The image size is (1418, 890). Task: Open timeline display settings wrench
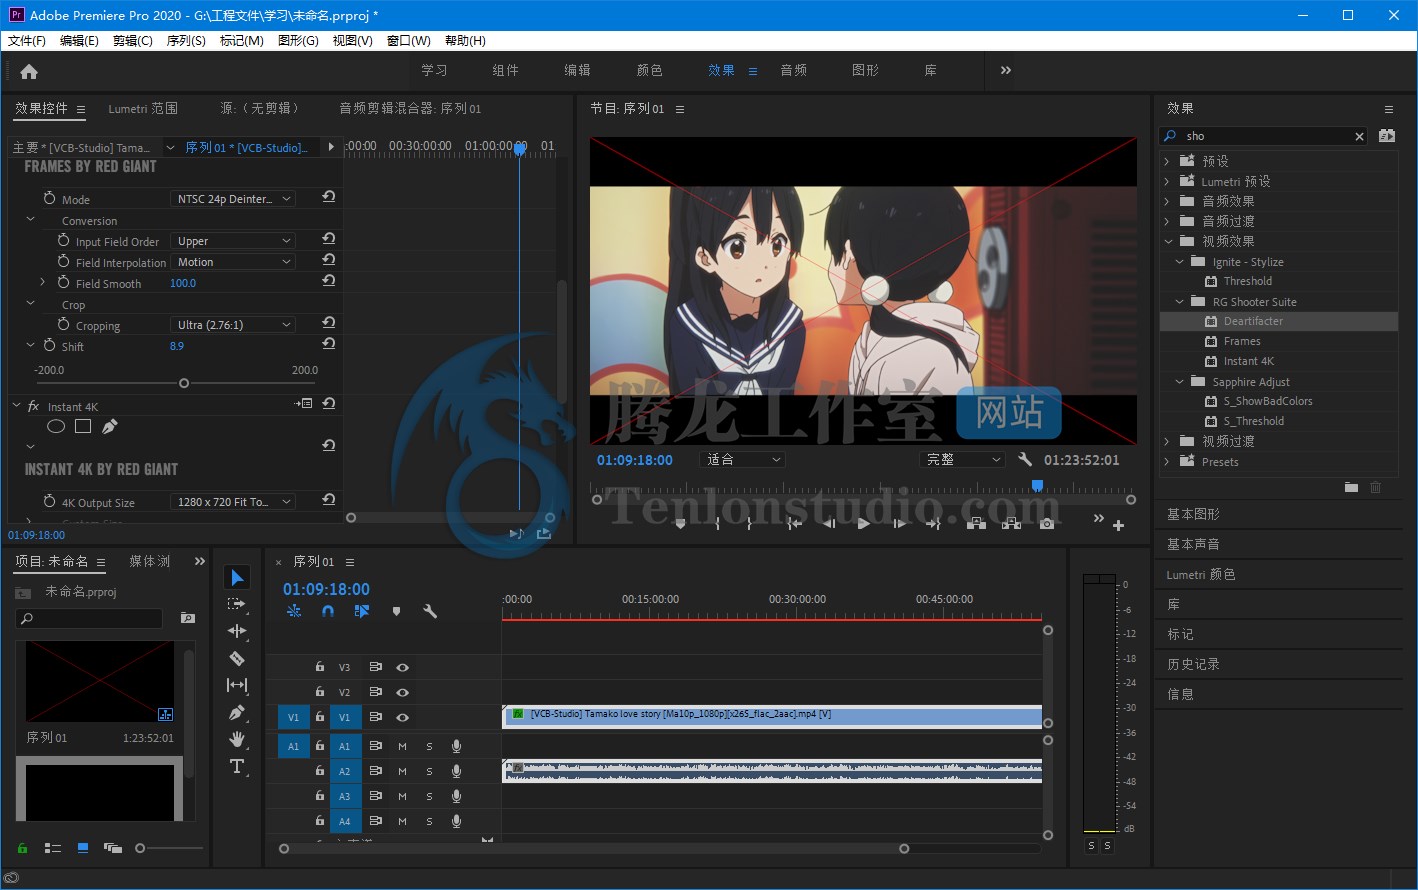430,611
